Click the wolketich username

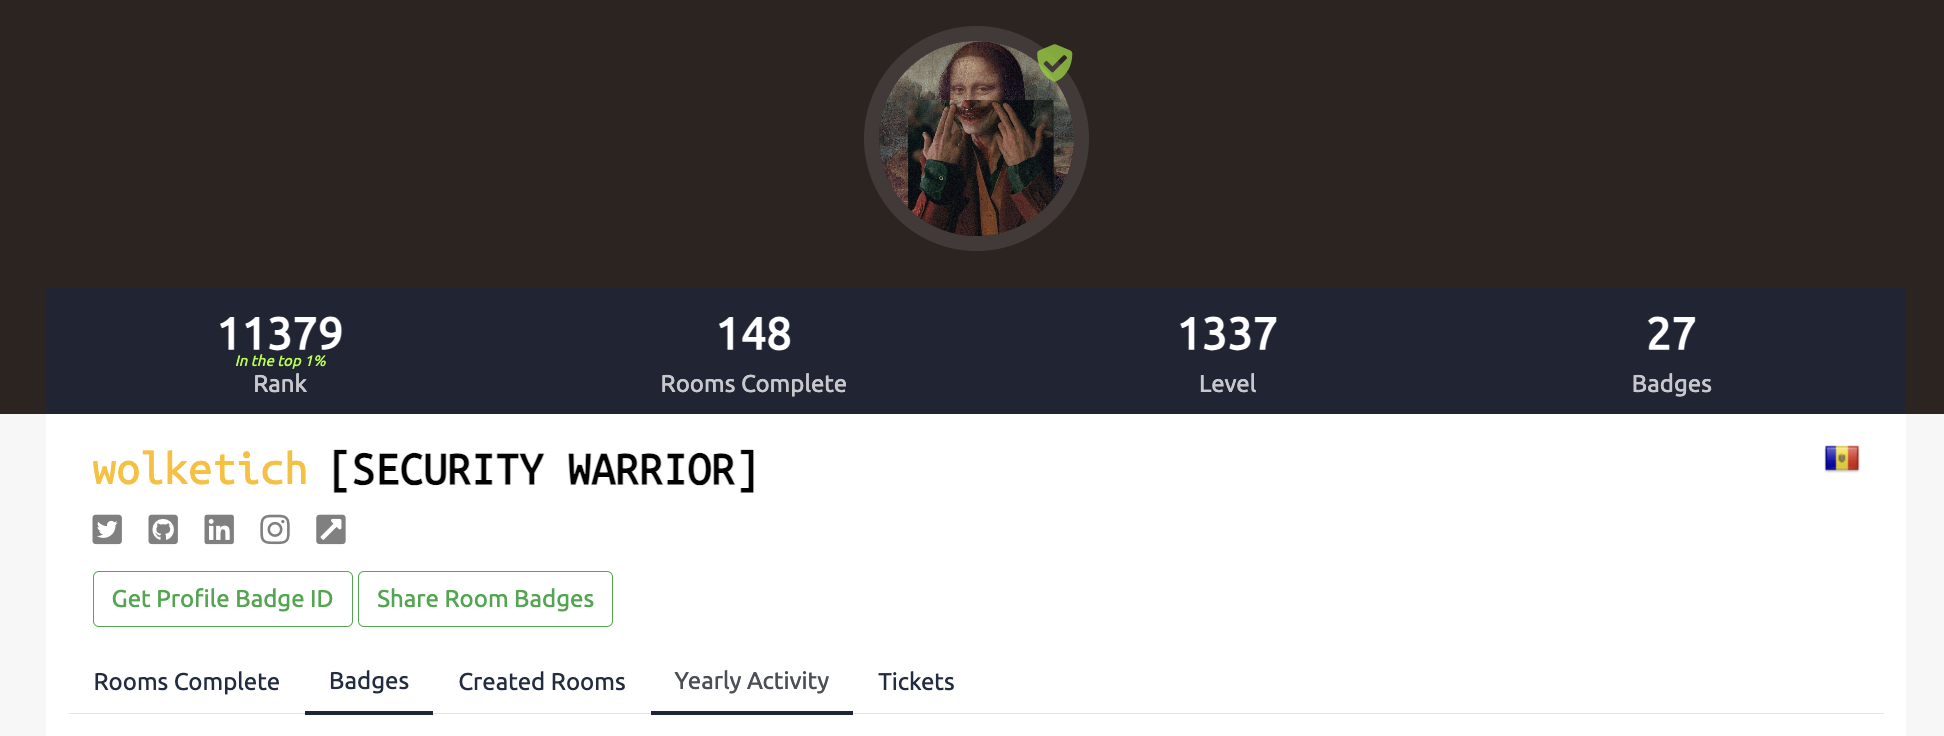pyautogui.click(x=200, y=469)
